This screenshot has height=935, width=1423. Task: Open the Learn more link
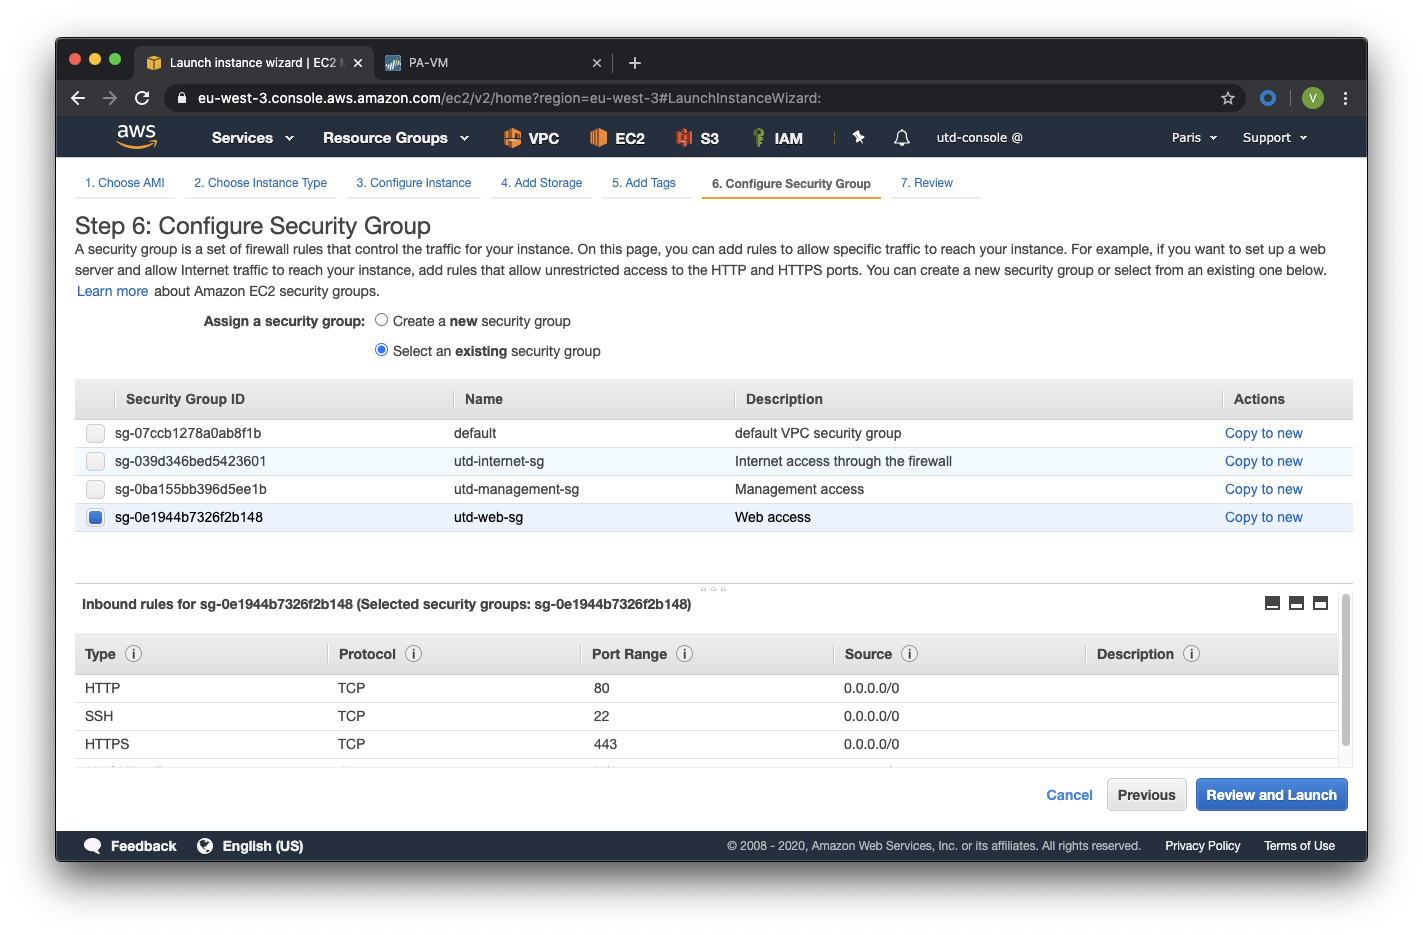pos(112,291)
